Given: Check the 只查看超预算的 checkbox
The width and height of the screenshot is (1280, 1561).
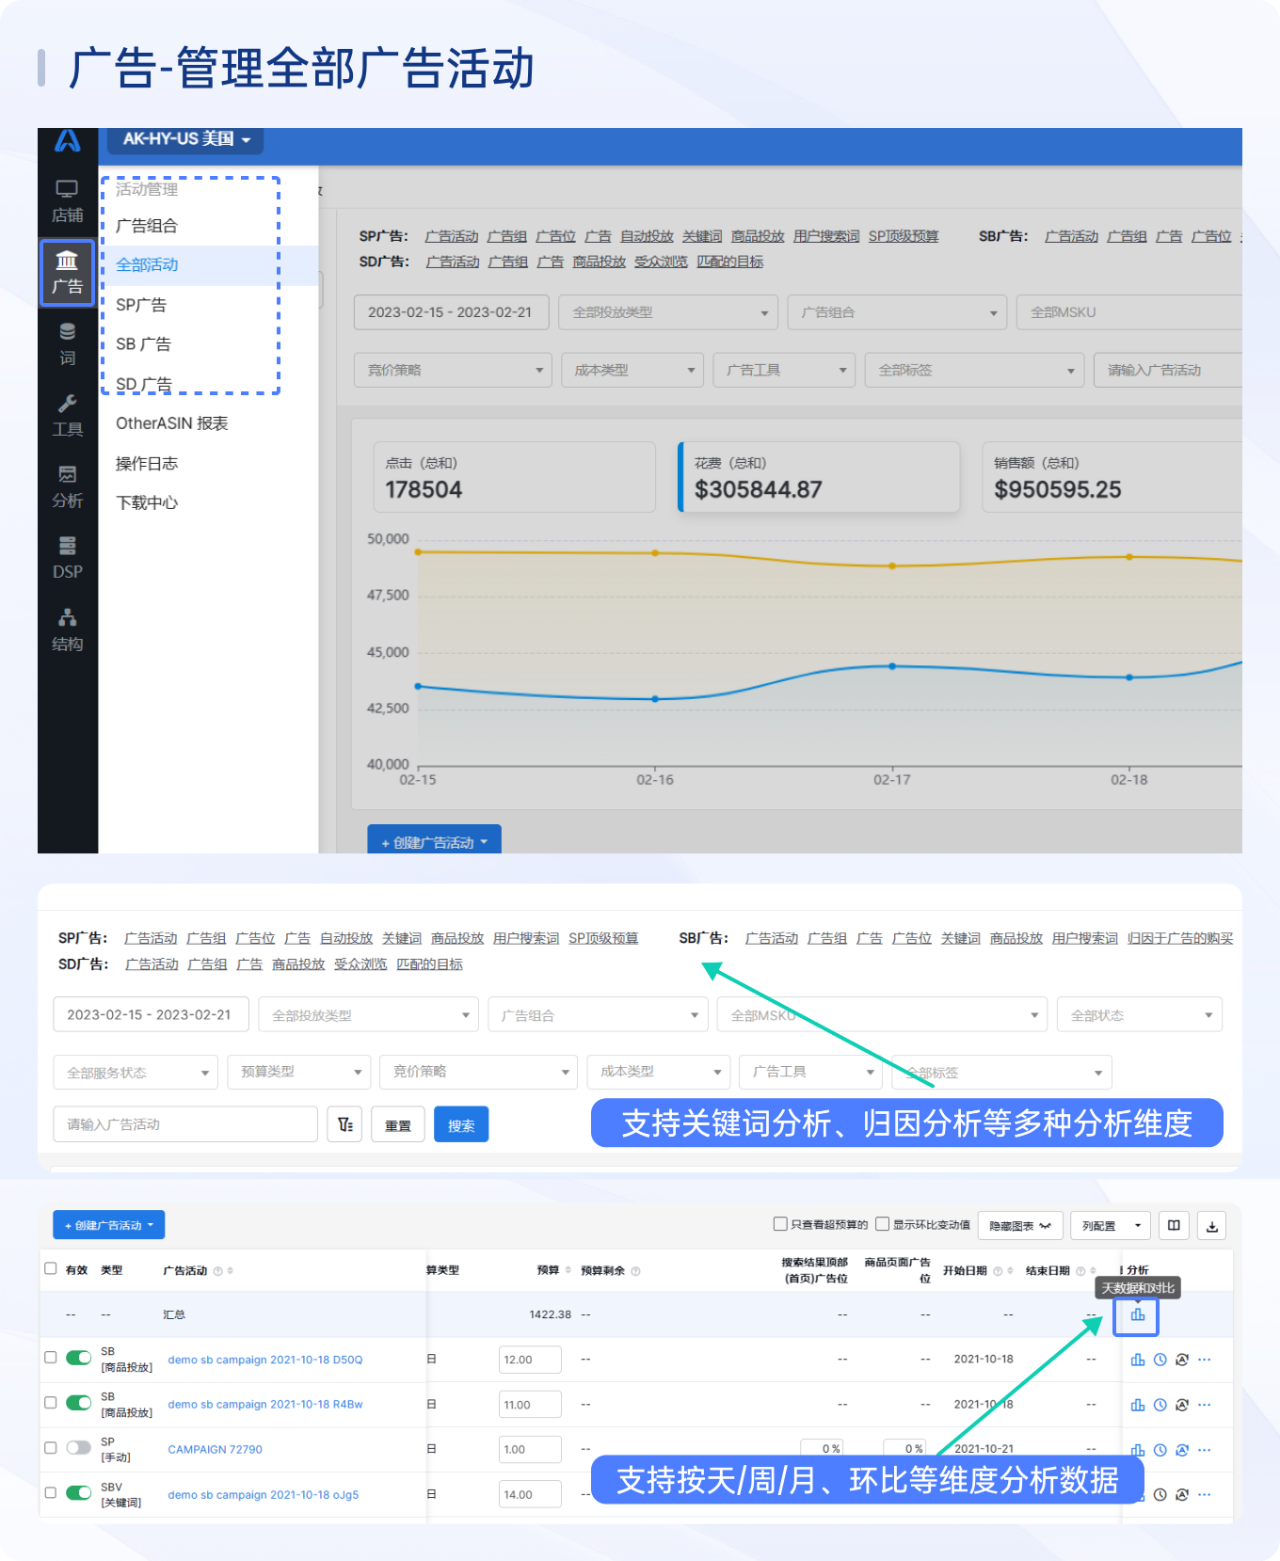Looking at the screenshot, I should click(x=780, y=1224).
